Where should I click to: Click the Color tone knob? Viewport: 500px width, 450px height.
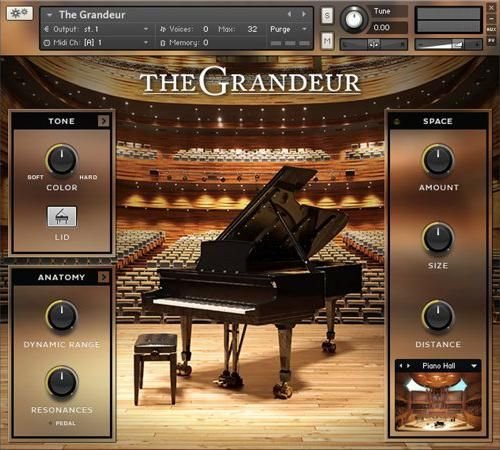(x=62, y=160)
